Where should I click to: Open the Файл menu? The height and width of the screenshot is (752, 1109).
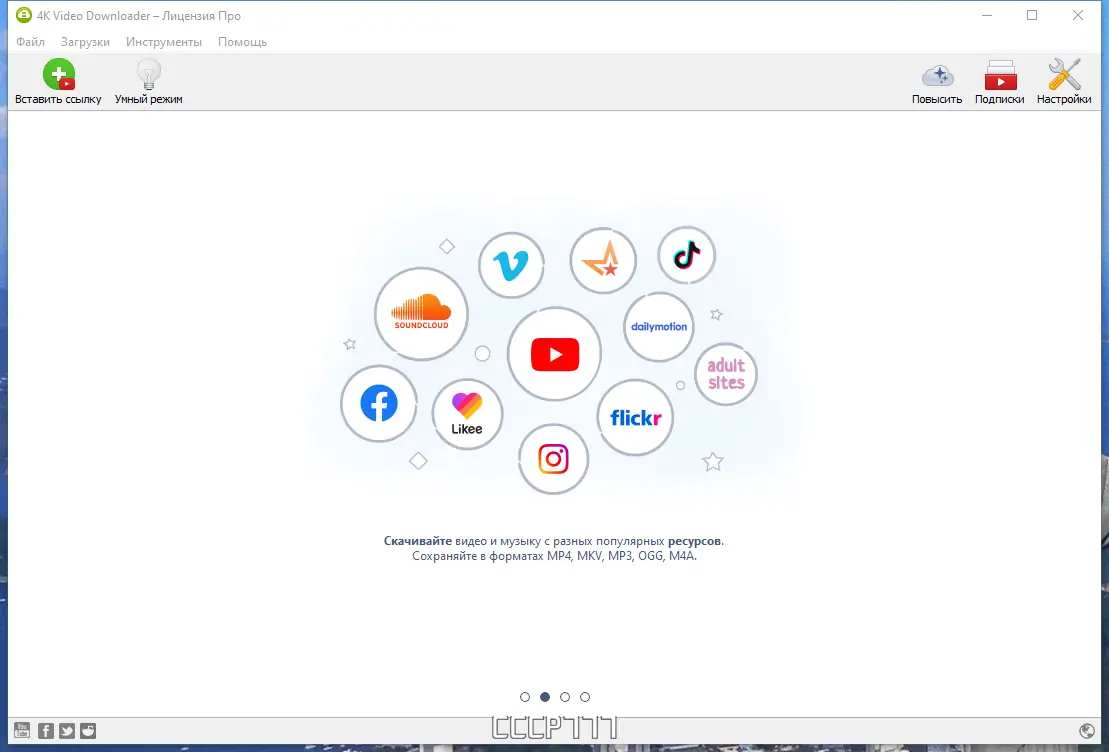[x=29, y=42]
